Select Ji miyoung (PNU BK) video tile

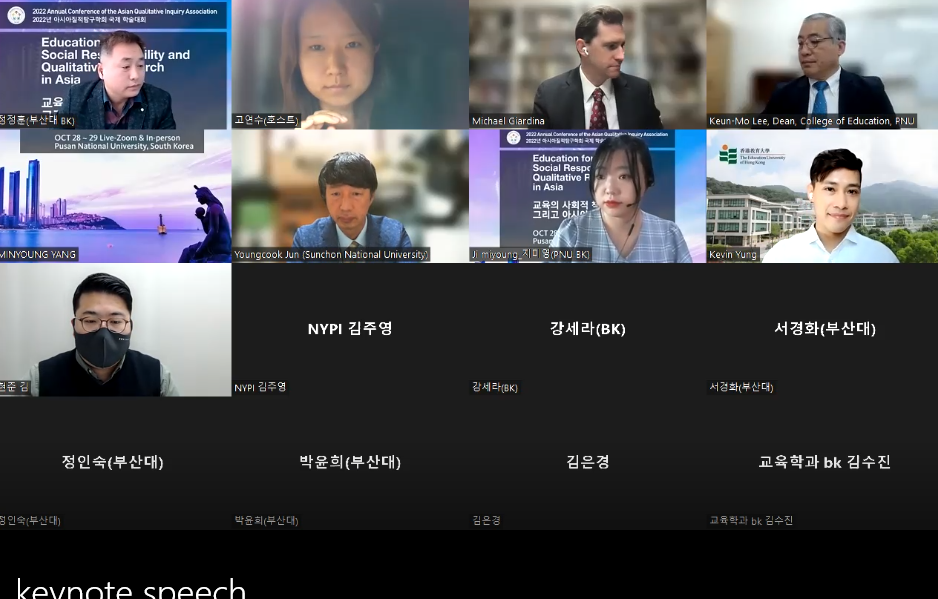[587, 196]
